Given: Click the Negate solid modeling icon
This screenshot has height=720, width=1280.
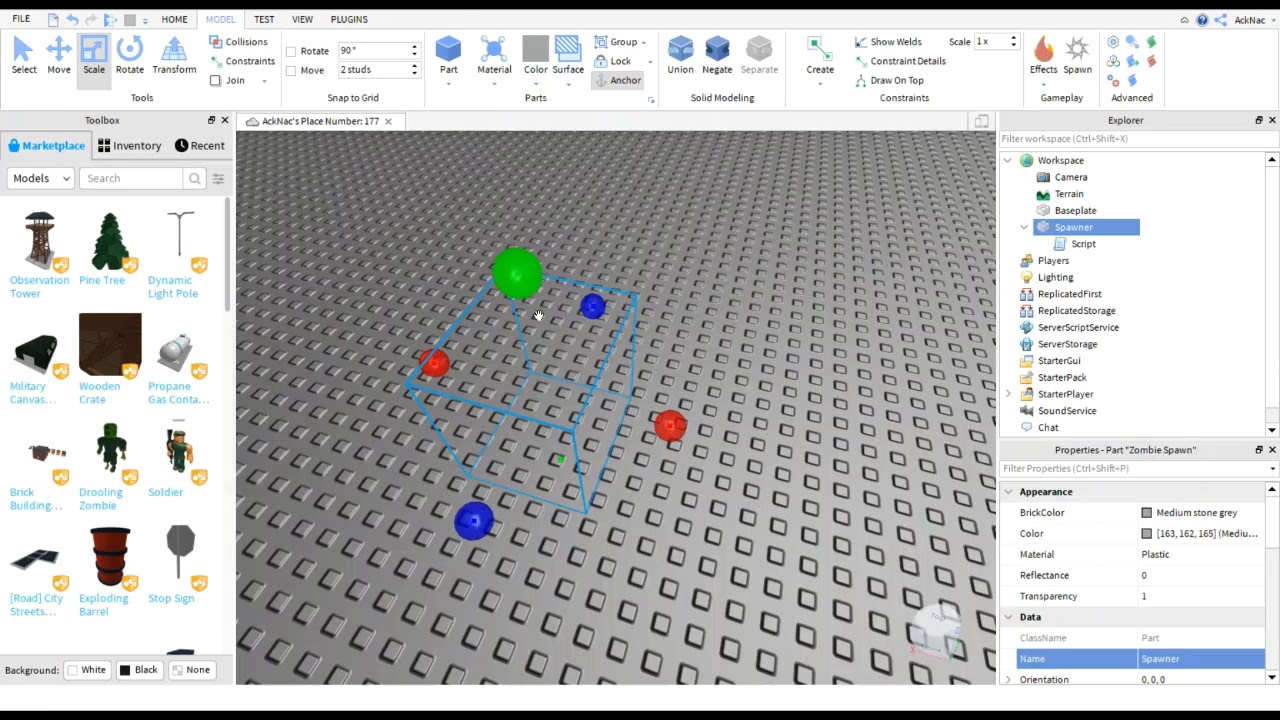Looking at the screenshot, I should (717, 56).
